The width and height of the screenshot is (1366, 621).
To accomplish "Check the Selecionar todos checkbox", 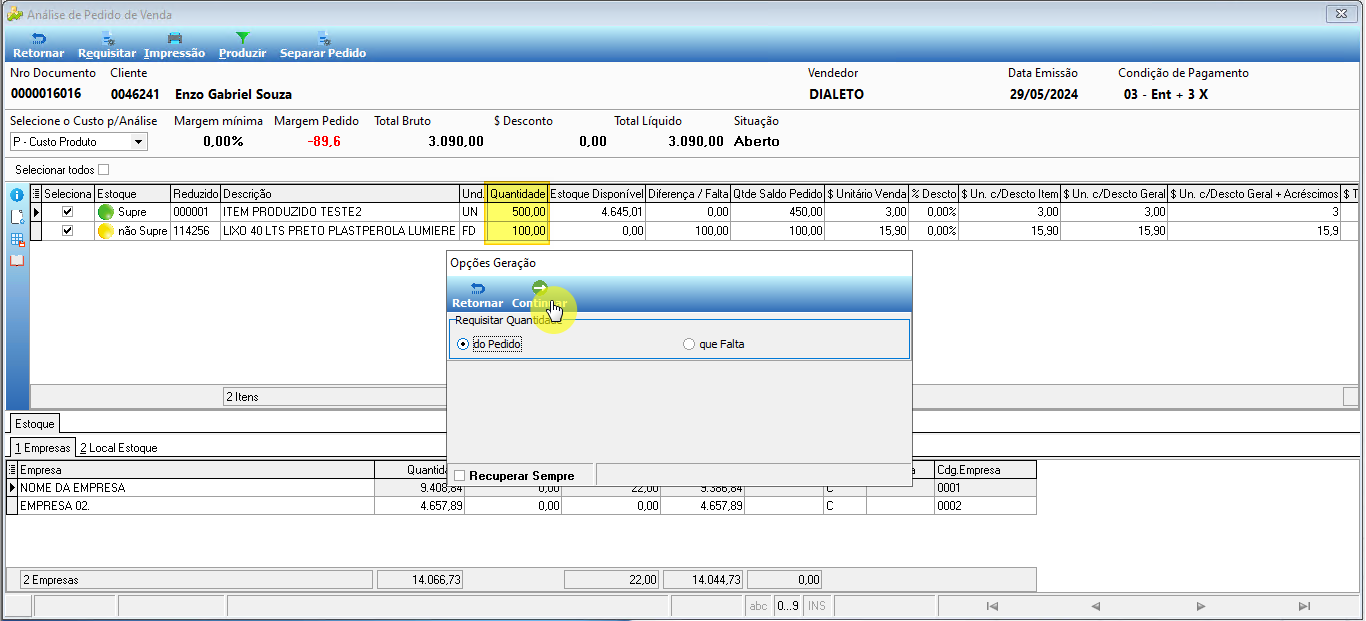I will click(x=103, y=170).
